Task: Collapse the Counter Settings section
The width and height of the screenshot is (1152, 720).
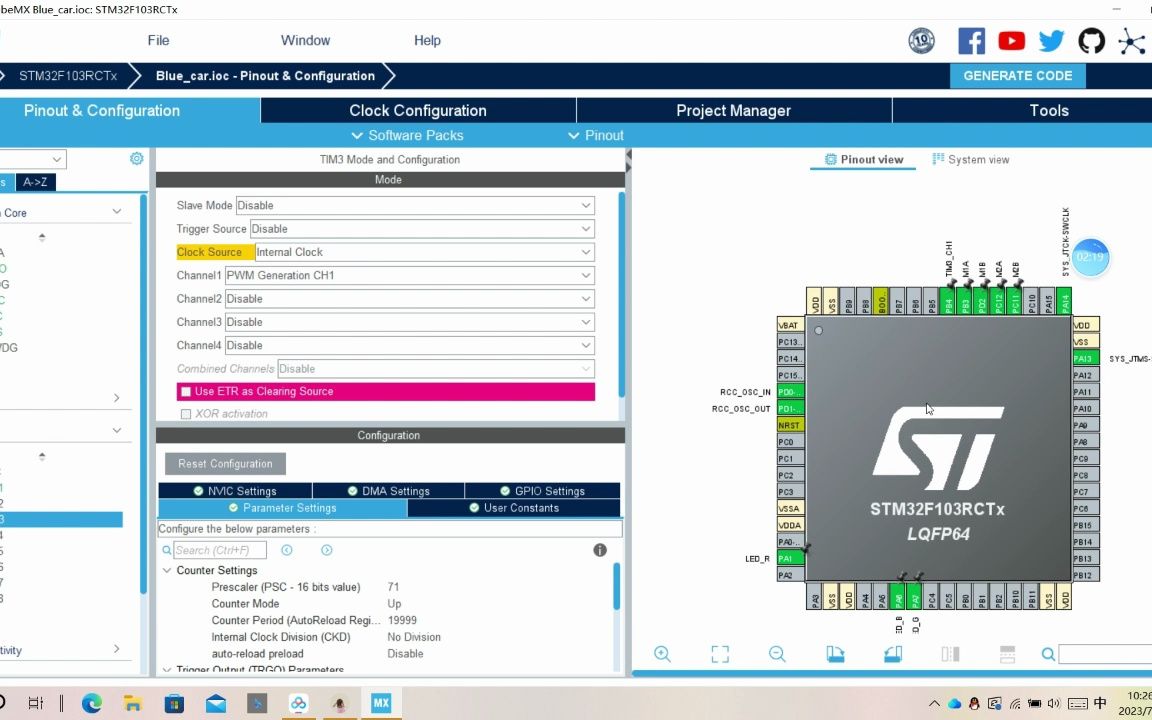Action: click(167, 570)
